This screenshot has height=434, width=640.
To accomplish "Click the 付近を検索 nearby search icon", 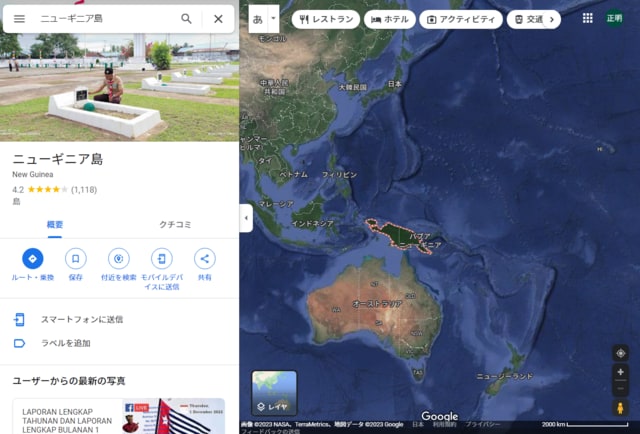I will (119, 258).
